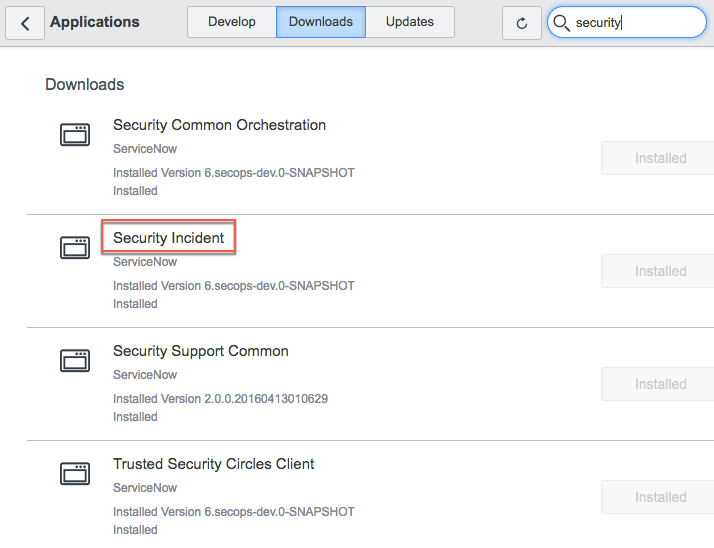Viewport: 714px width, 548px height.
Task: Open the Security Support Common title
Action: 201,351
